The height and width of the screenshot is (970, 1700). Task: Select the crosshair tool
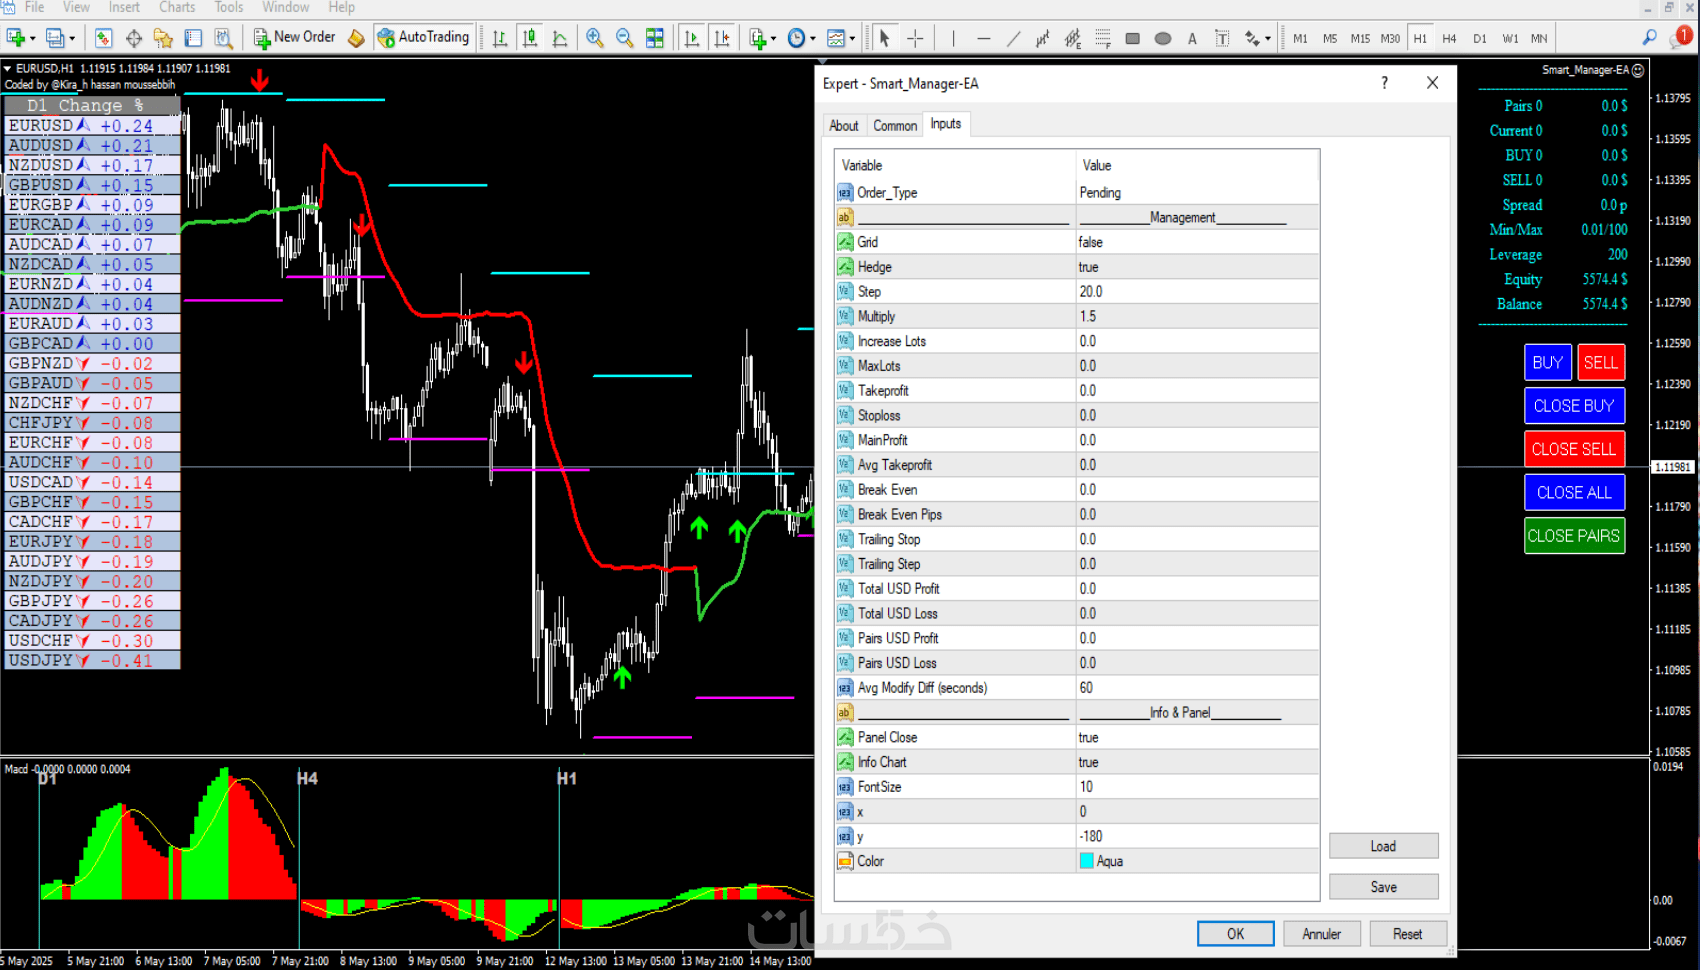click(915, 38)
